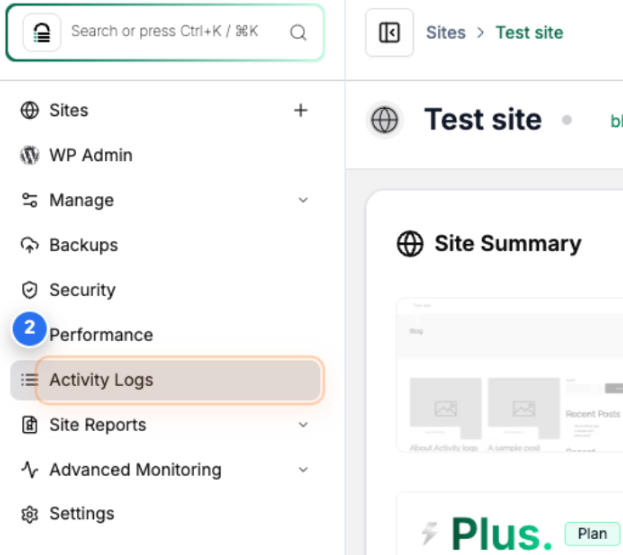Click the Plus. plan name text

point(501,534)
